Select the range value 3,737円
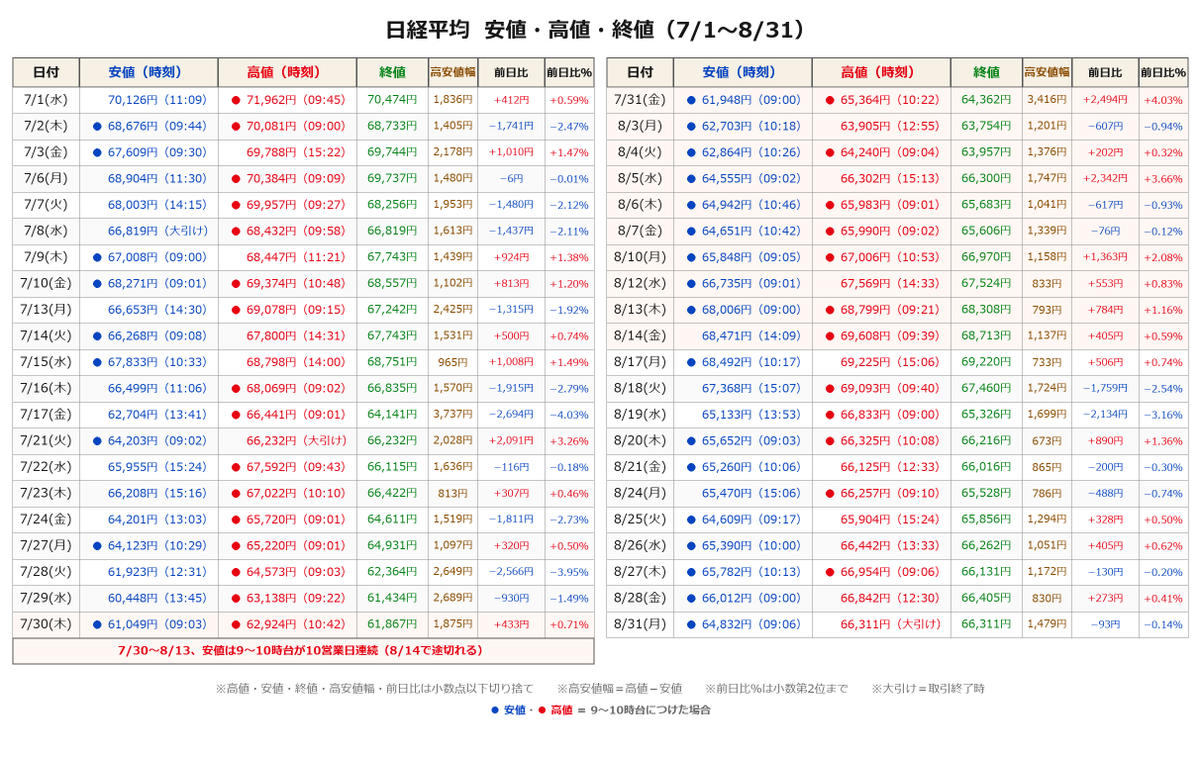 tap(453, 414)
